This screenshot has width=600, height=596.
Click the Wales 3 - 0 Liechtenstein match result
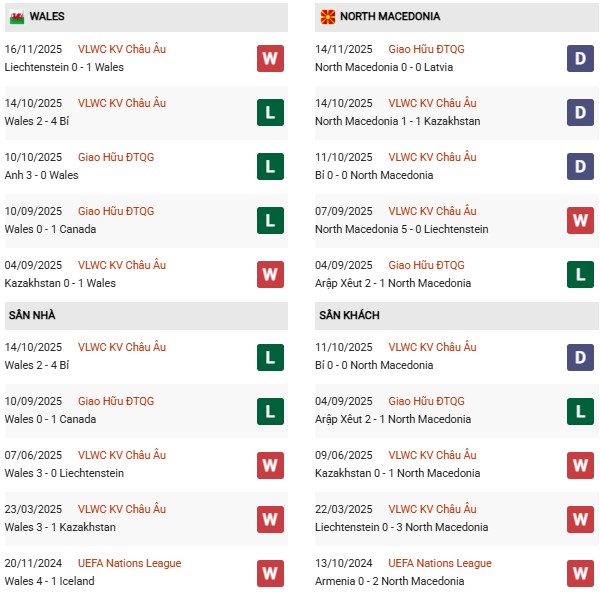tap(60, 473)
